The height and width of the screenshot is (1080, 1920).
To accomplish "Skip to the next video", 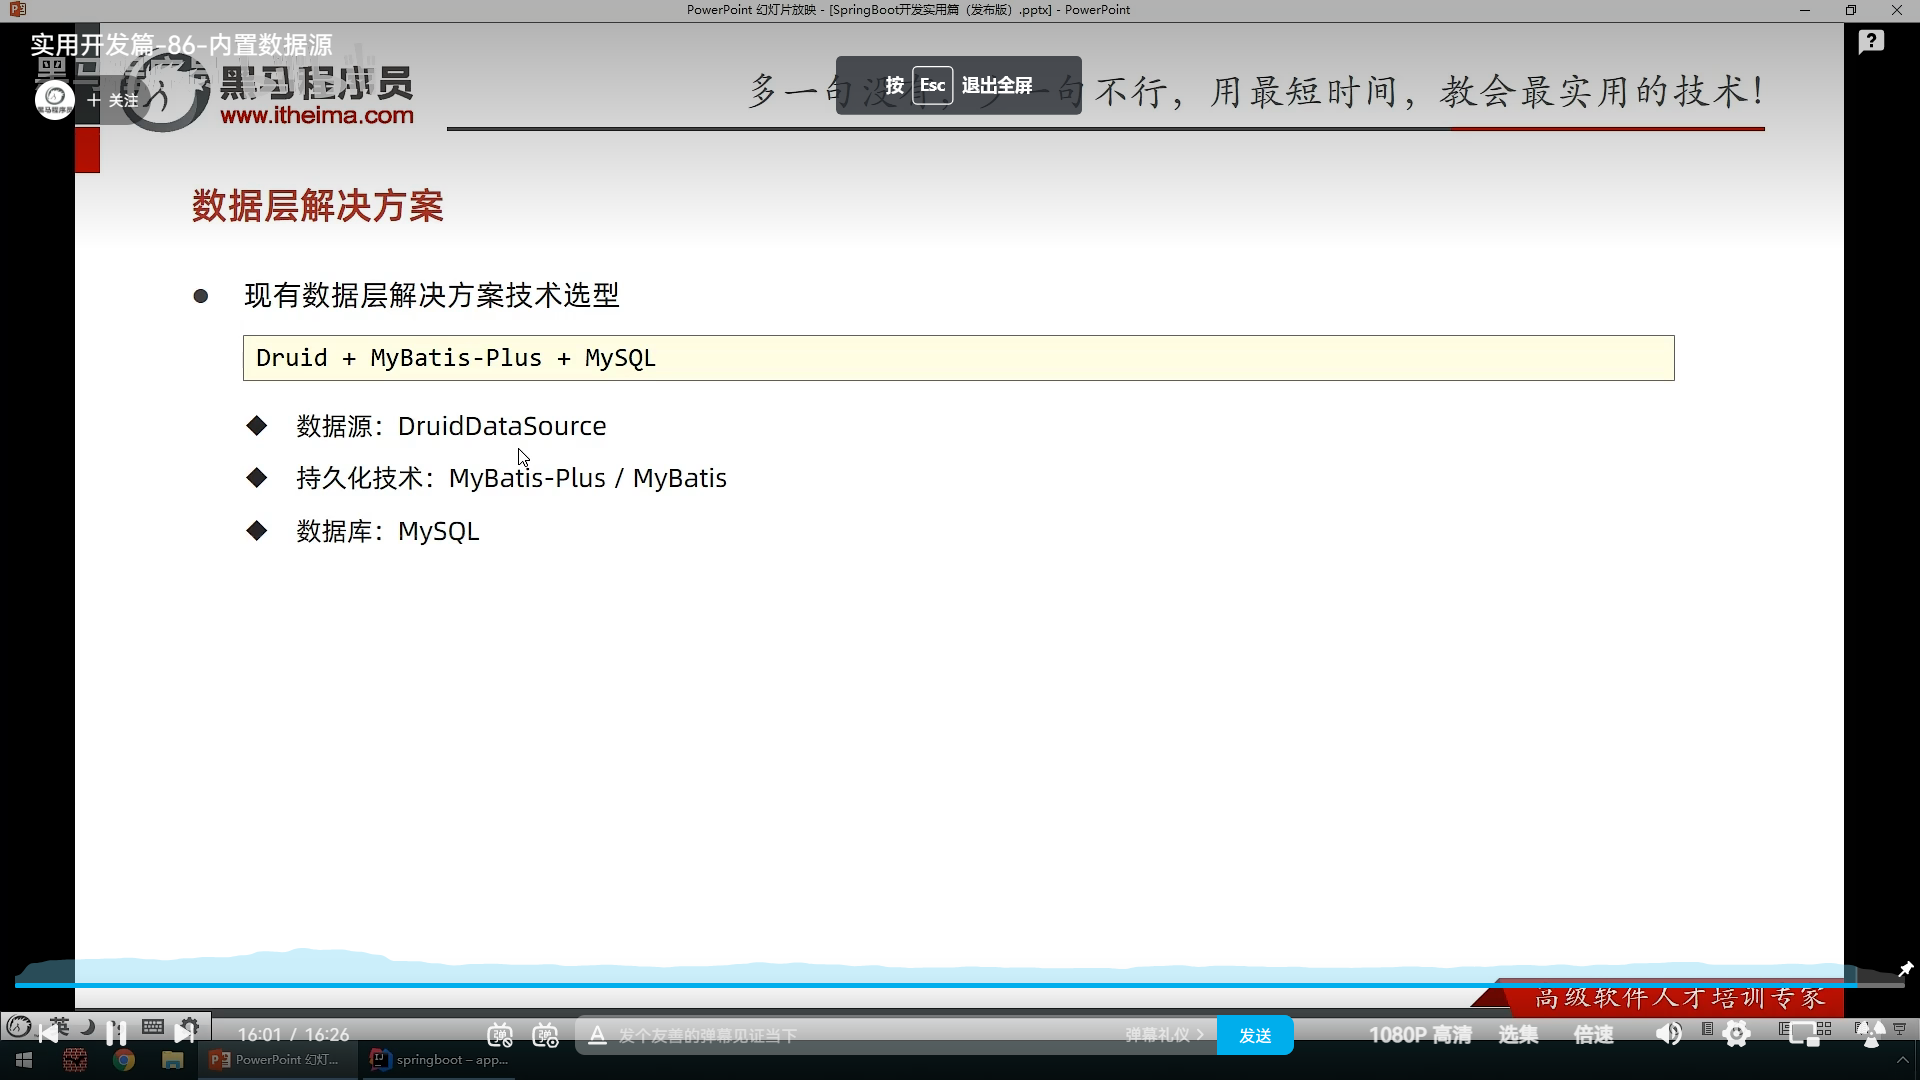I will pos(184,1033).
